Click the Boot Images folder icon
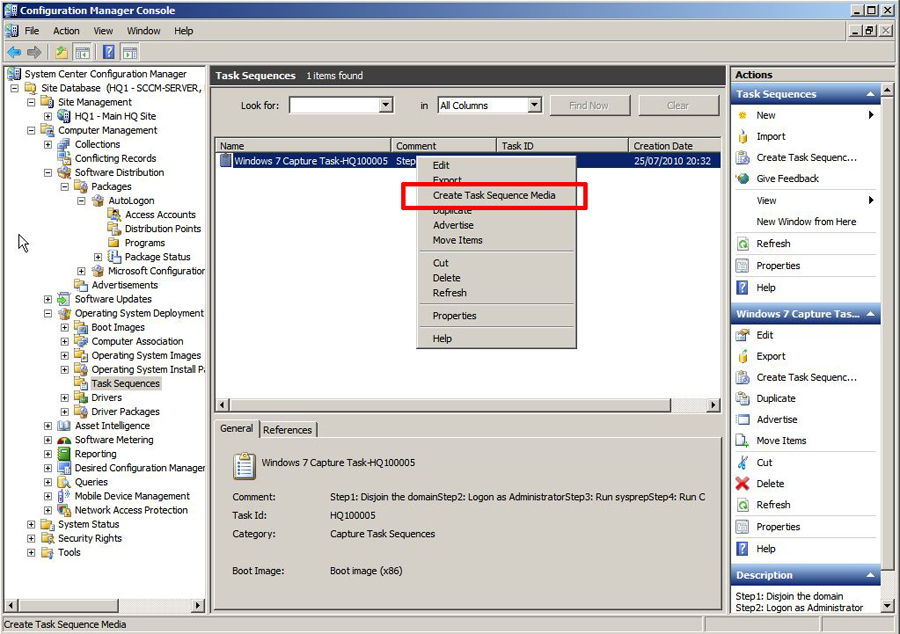 pyautogui.click(x=81, y=327)
